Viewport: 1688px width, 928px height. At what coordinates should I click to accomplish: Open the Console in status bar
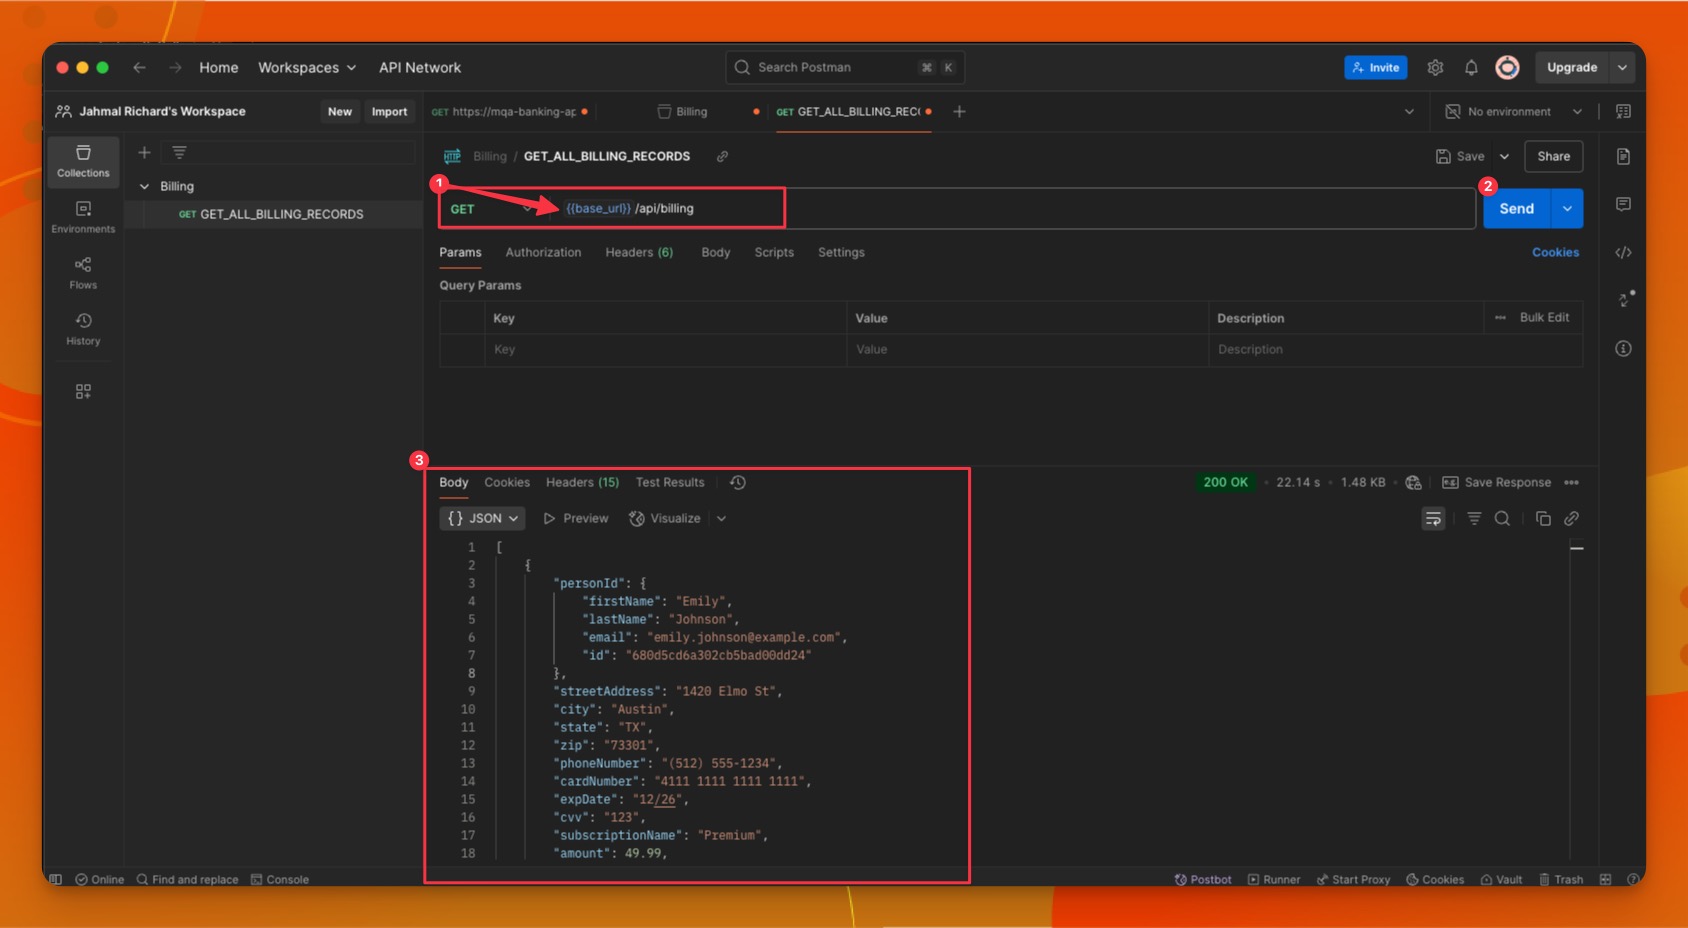click(x=280, y=879)
